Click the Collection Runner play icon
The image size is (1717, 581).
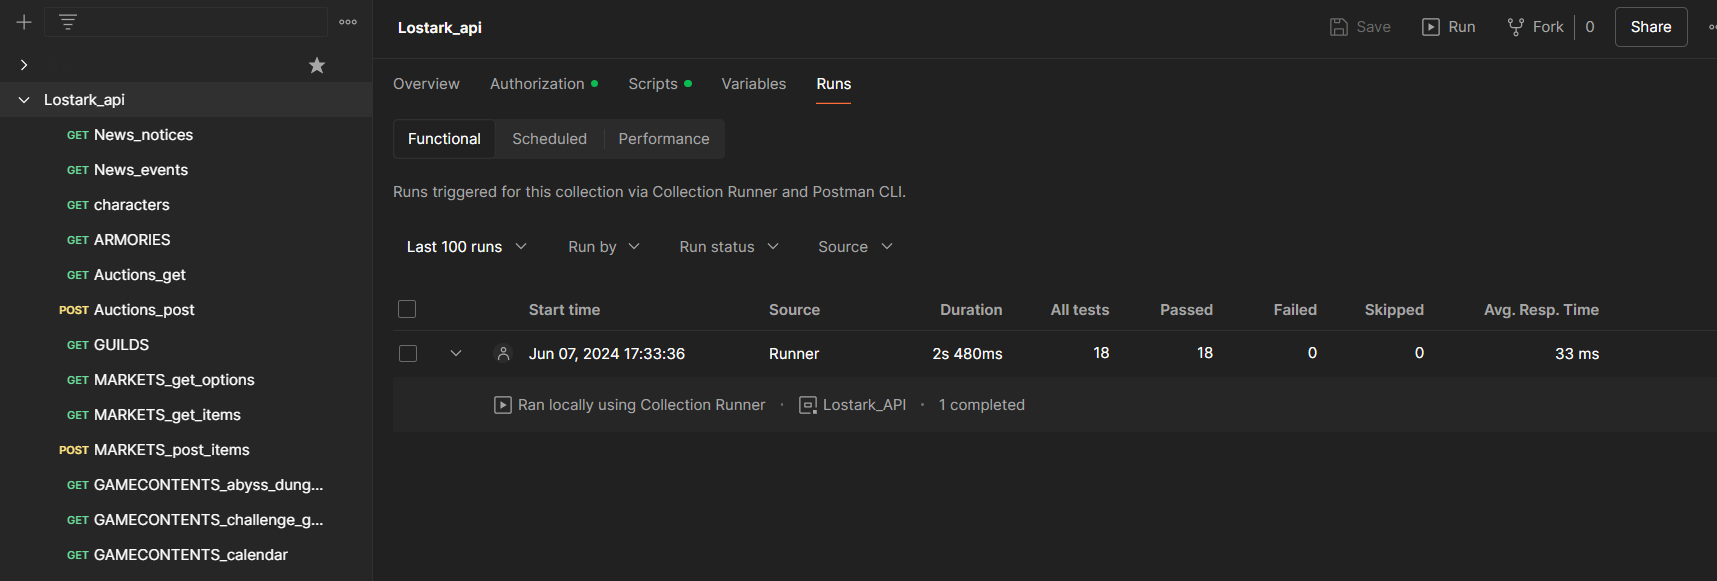coord(503,405)
